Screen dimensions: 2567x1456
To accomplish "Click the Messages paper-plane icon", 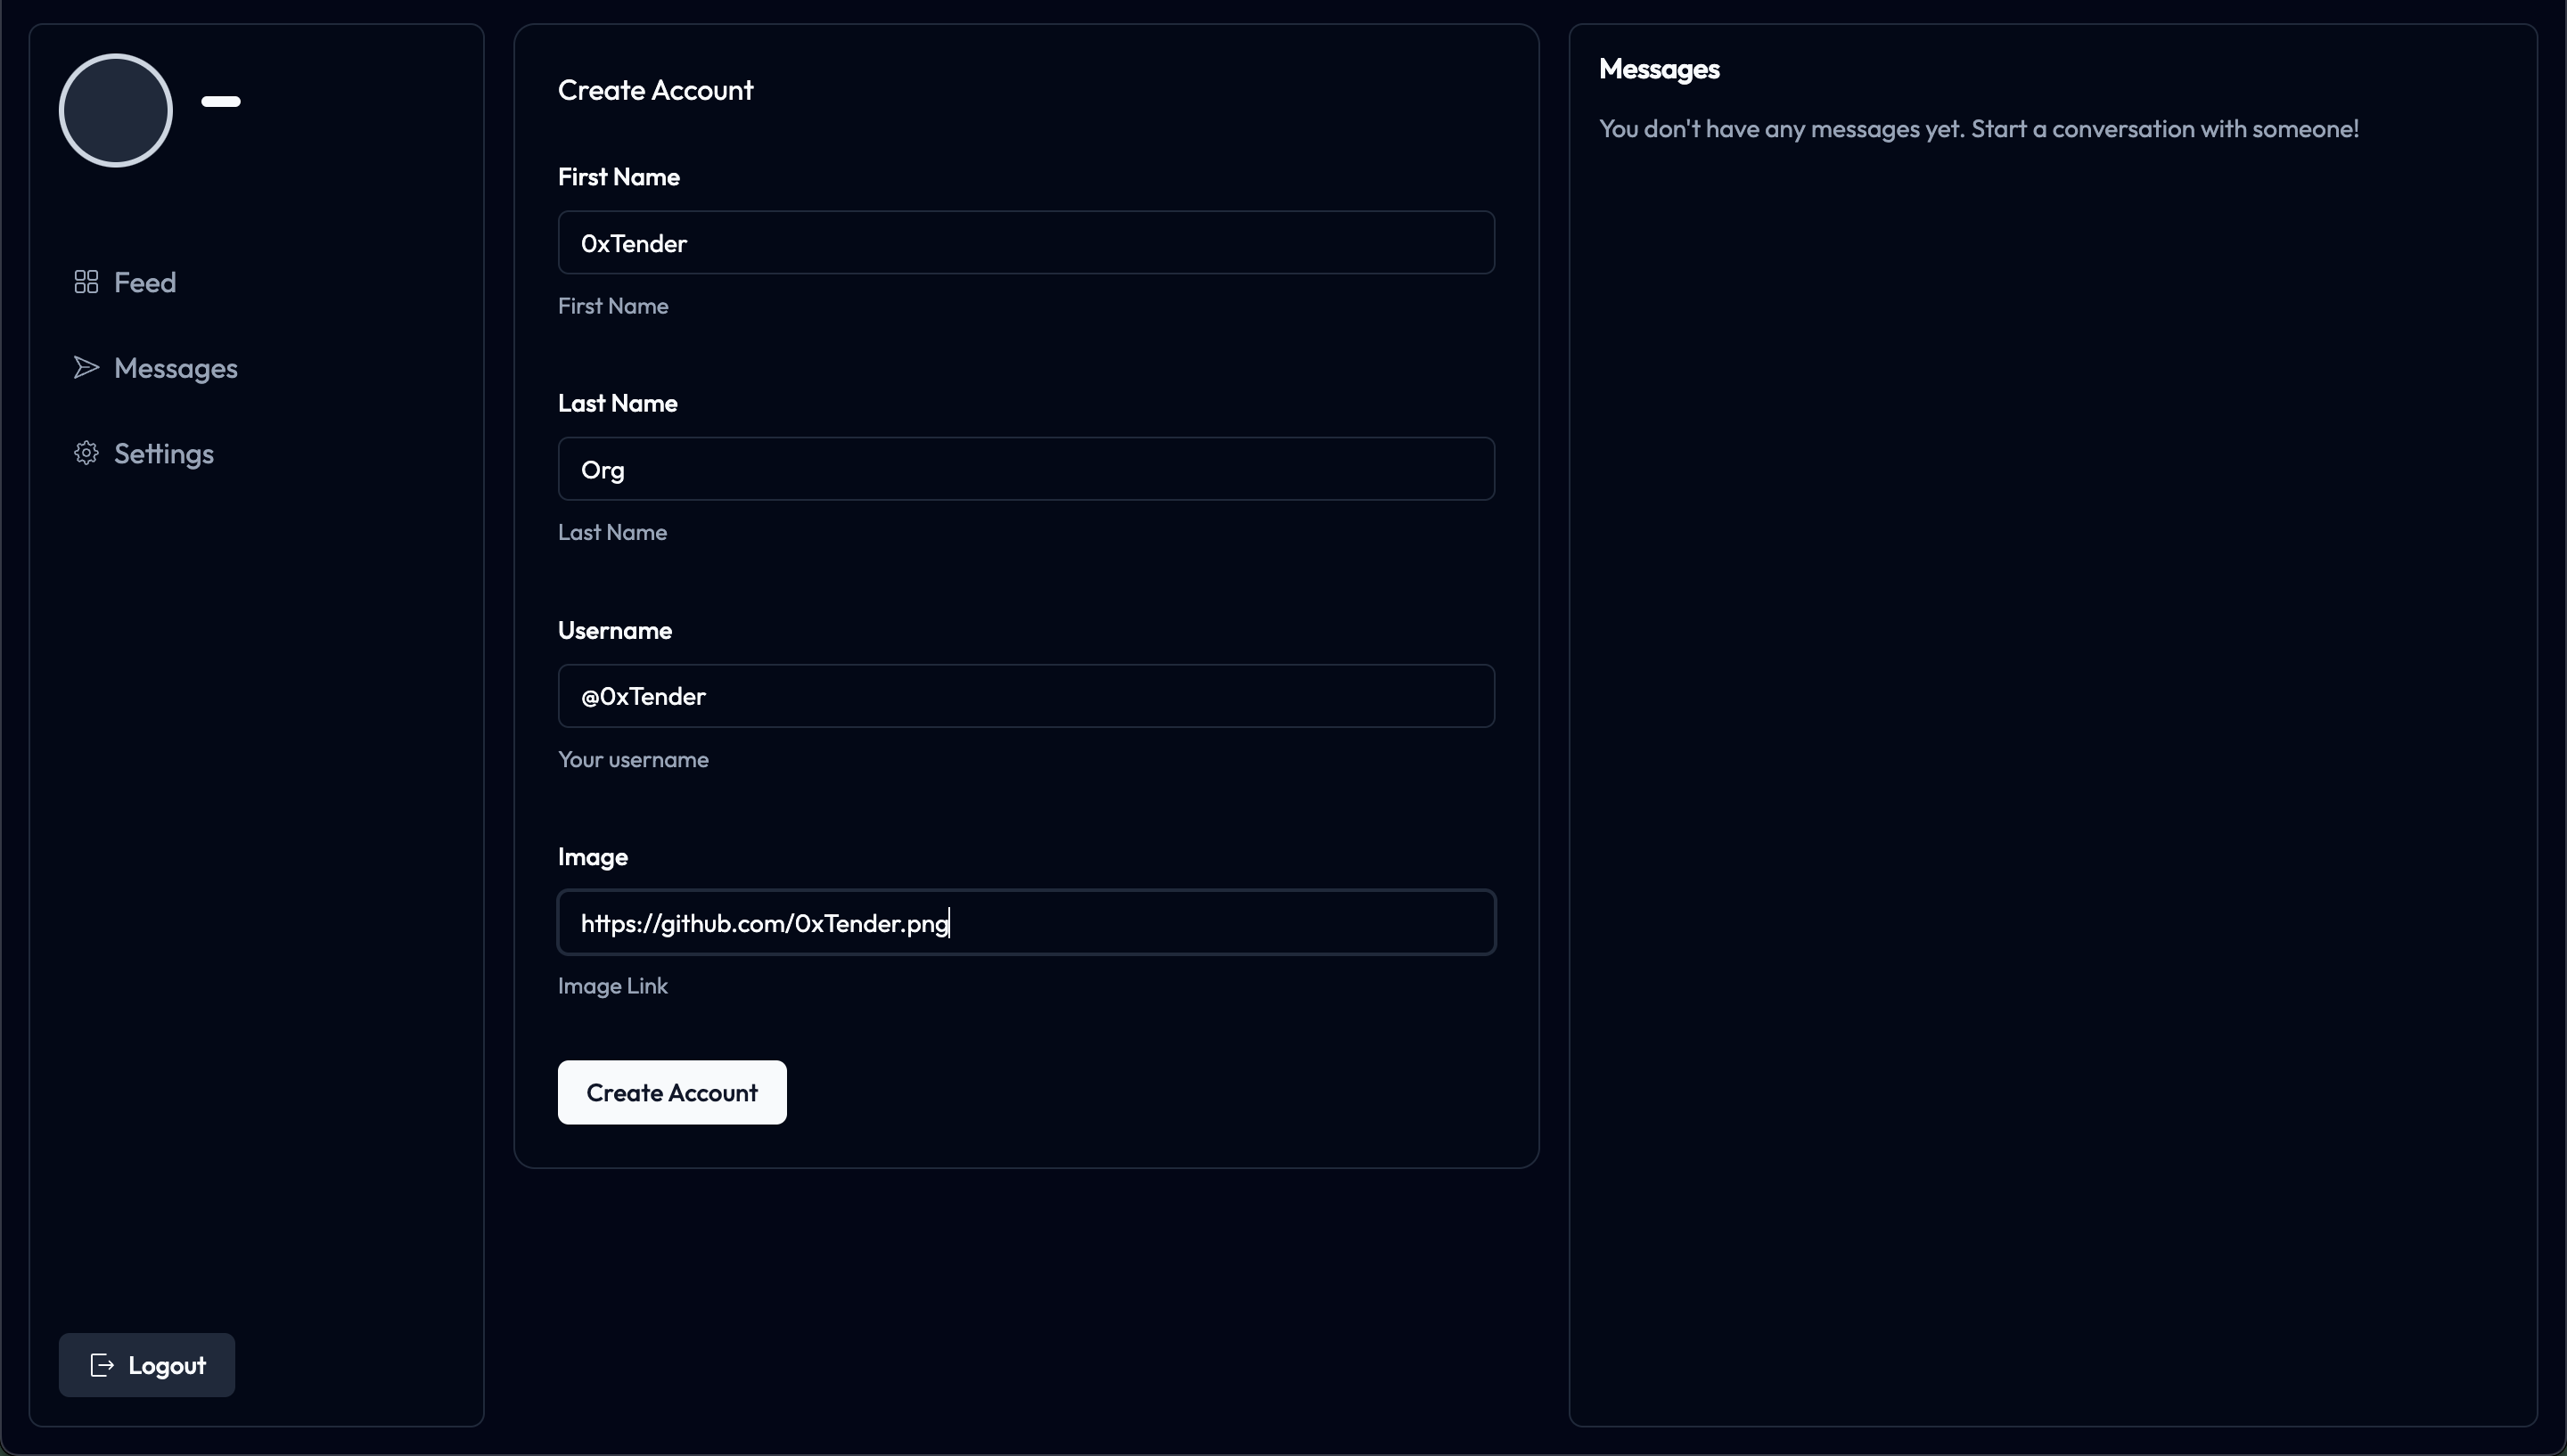I will pyautogui.click(x=86, y=368).
